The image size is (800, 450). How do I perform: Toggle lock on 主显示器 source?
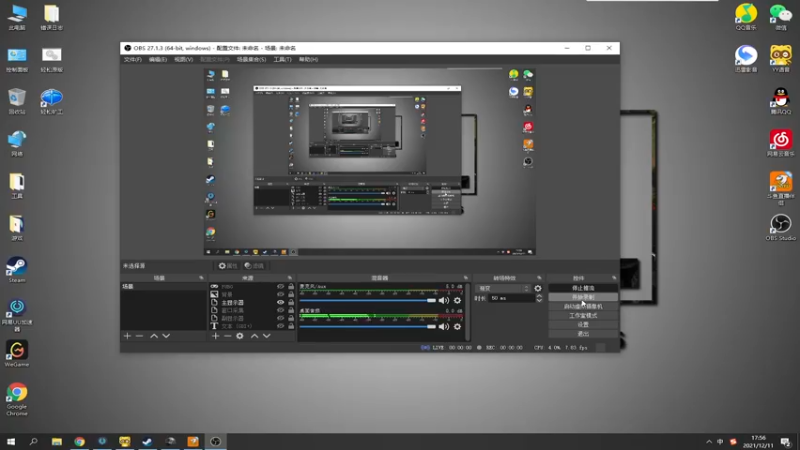click(x=291, y=302)
